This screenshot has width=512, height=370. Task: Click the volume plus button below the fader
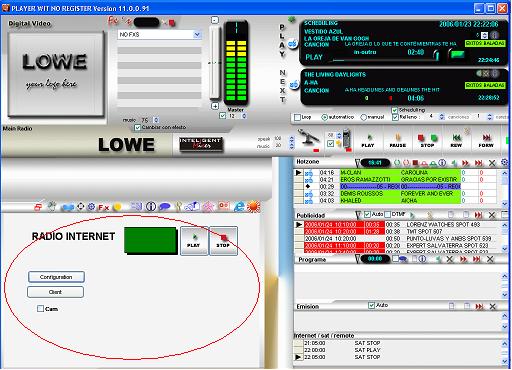tap(215, 106)
